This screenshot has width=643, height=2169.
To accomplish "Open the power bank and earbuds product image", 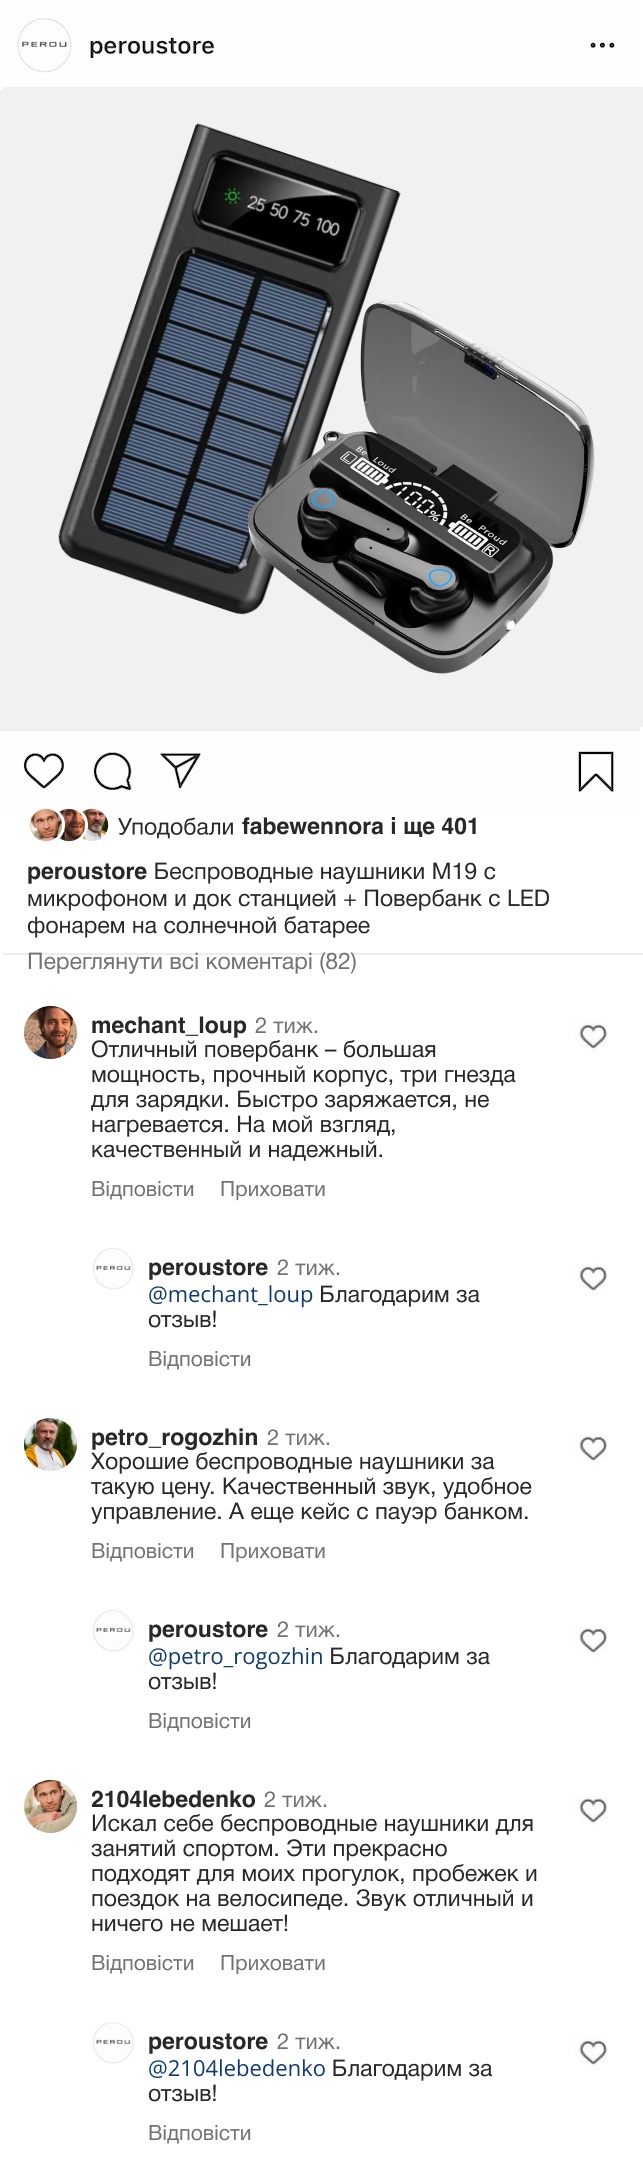I will 321,410.
